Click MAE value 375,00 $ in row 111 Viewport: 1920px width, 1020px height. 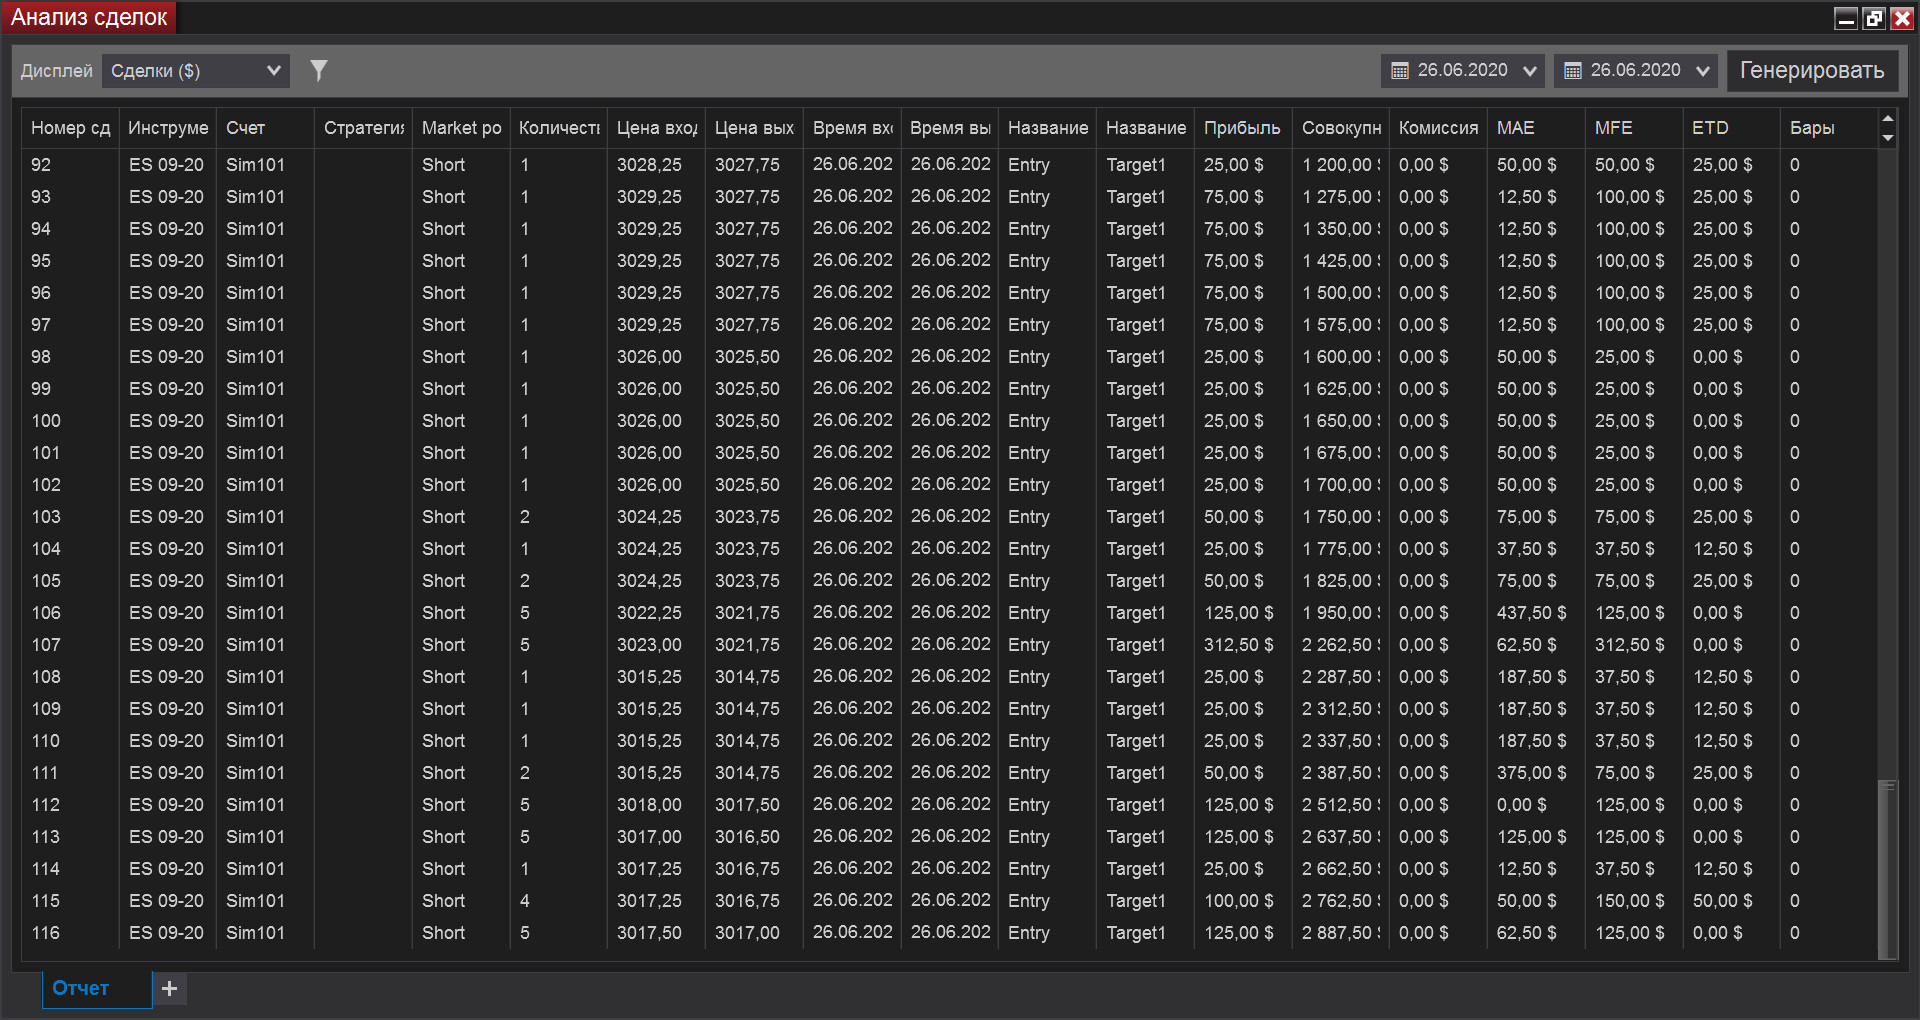click(1531, 773)
